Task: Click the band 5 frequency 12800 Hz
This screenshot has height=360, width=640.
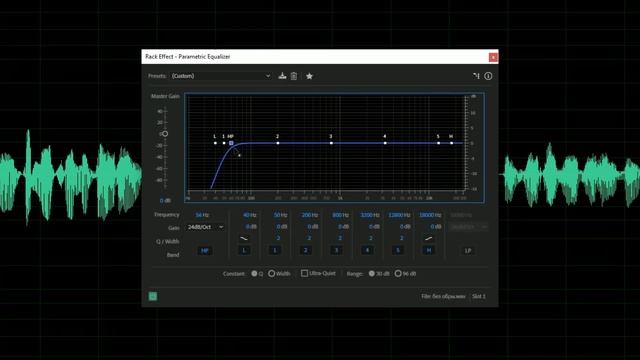Action: [x=399, y=215]
